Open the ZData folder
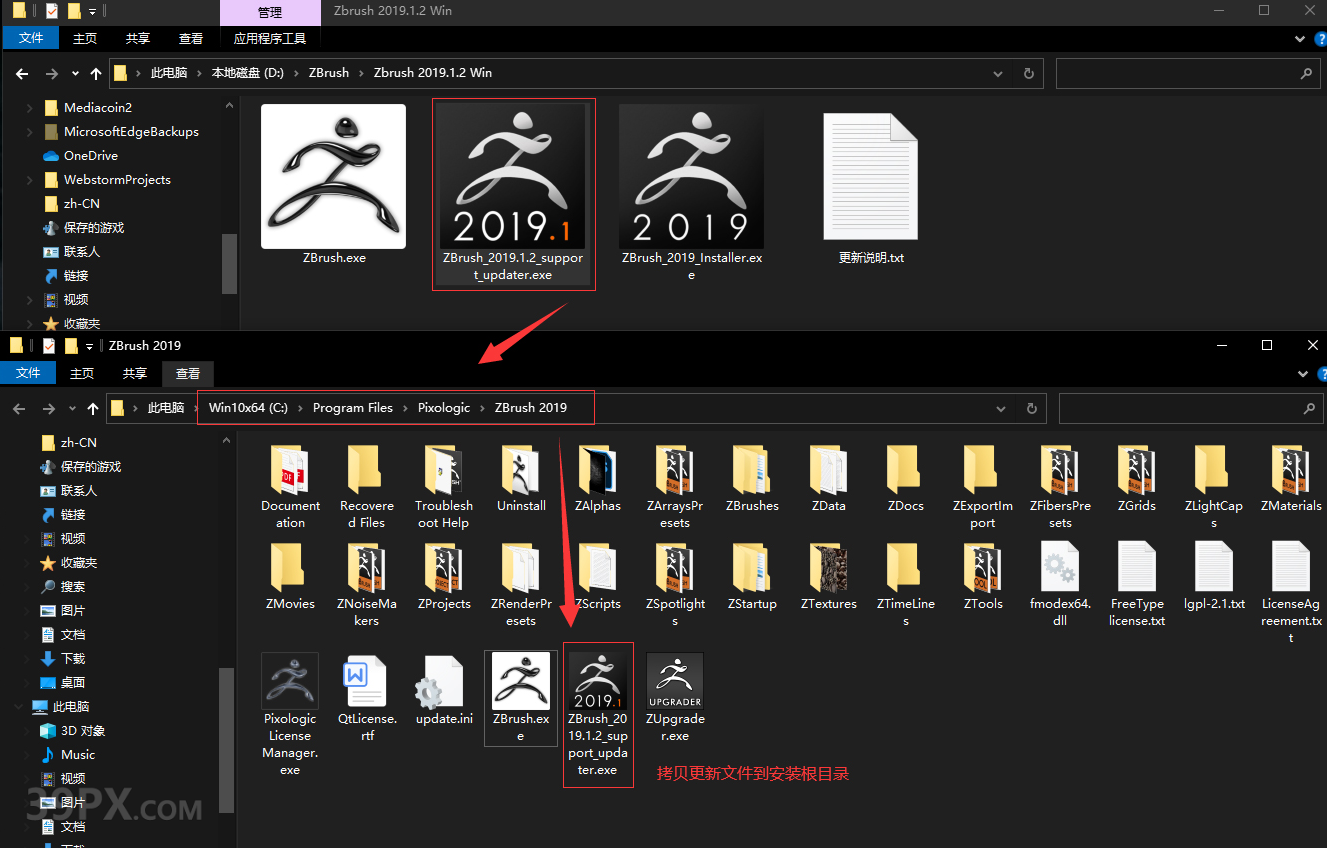1327x848 pixels. 828,479
